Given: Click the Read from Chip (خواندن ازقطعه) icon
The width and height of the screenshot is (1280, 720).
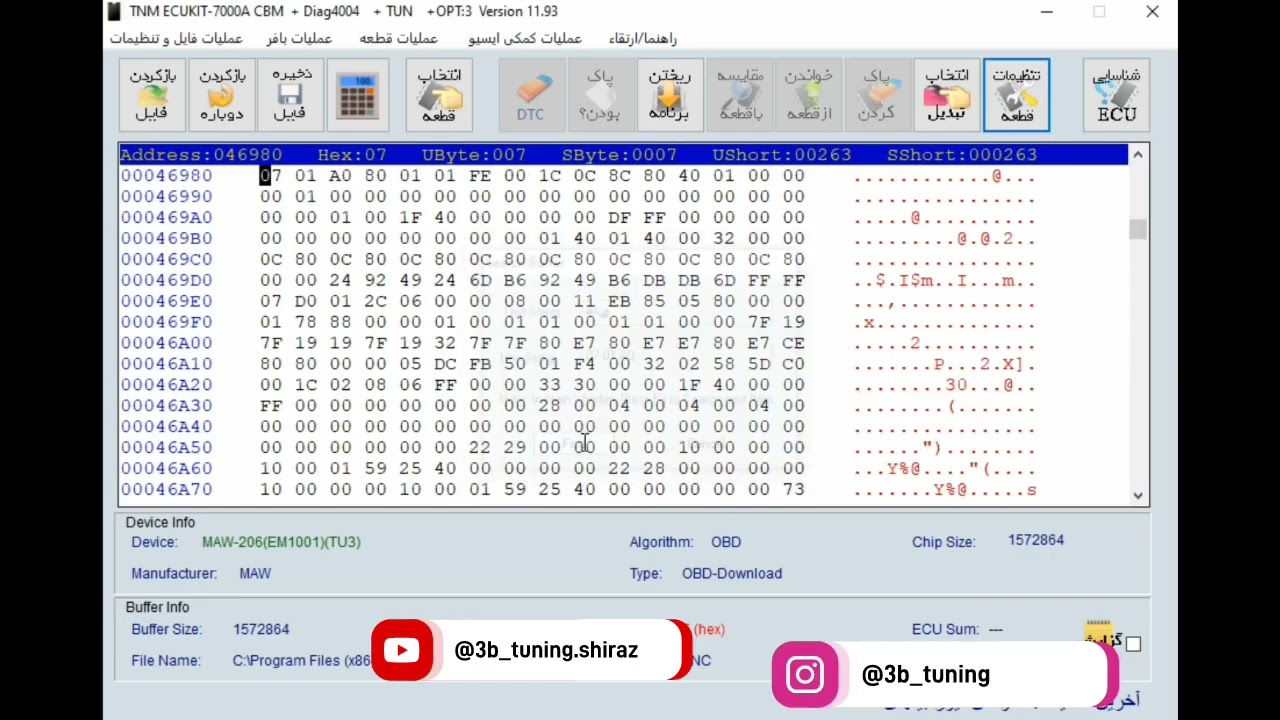Looking at the screenshot, I should click(808, 95).
